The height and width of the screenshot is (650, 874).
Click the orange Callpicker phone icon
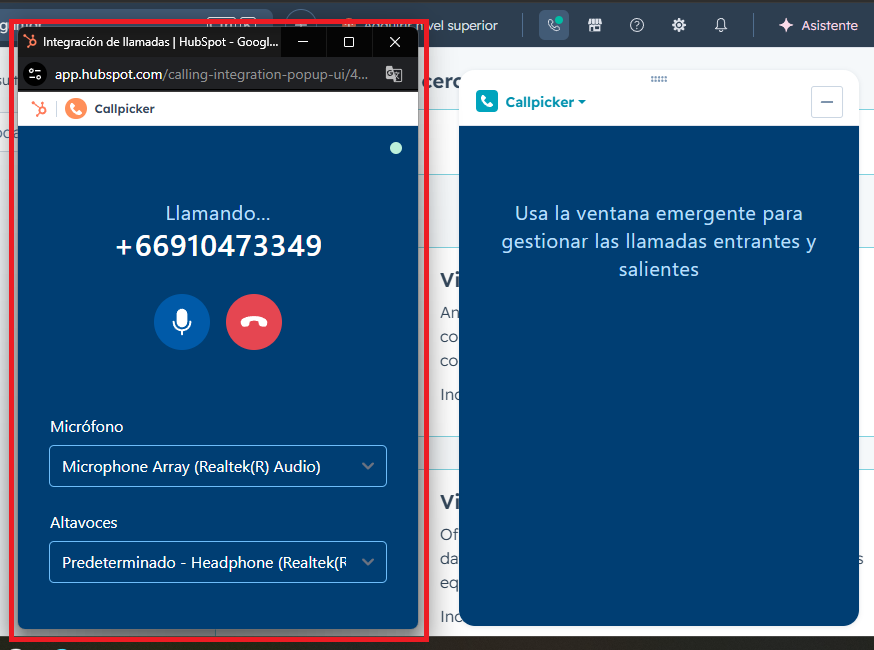[x=76, y=109]
